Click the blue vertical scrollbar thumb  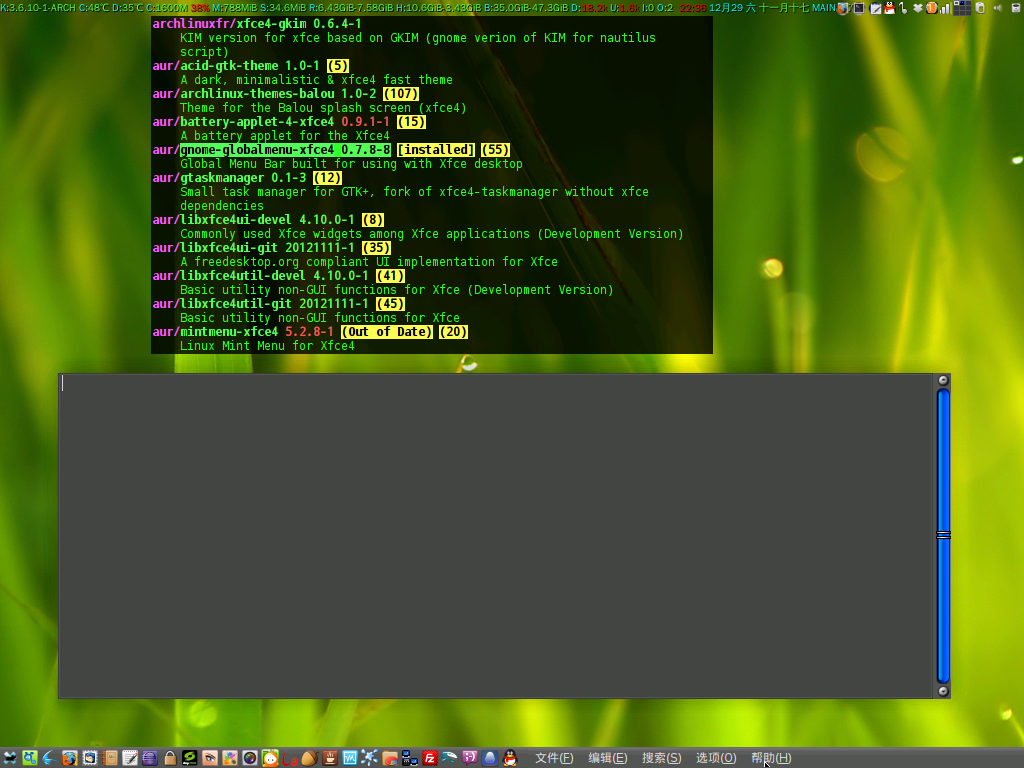[x=943, y=536]
